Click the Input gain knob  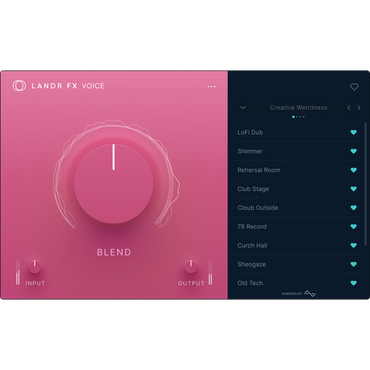click(x=35, y=267)
